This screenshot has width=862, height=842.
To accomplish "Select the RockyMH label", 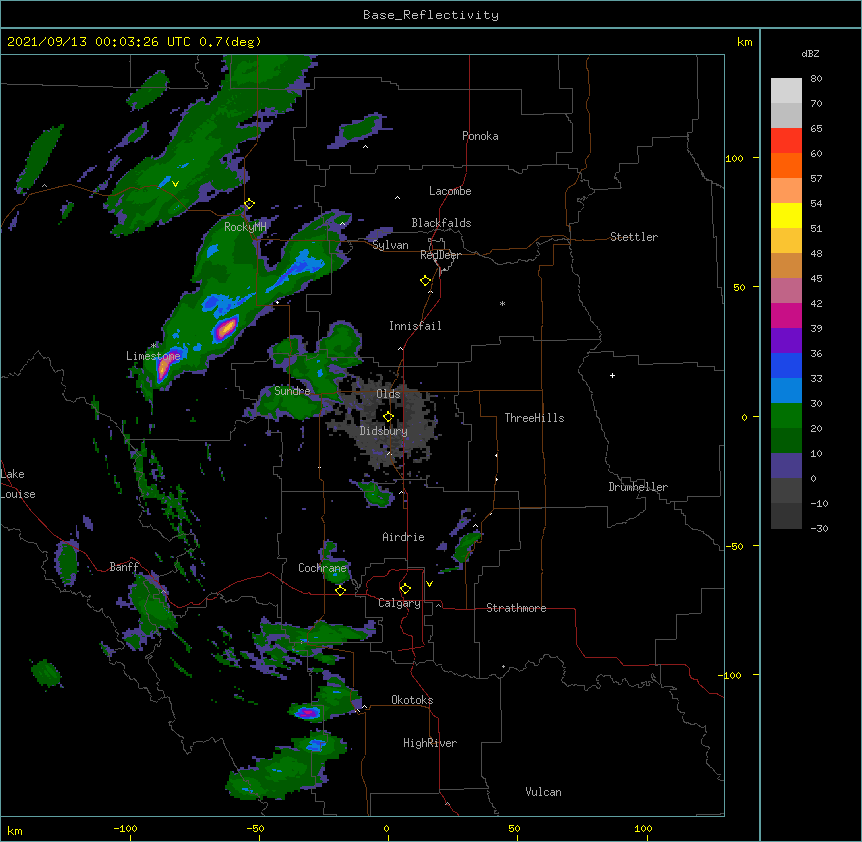I will (x=245, y=227).
